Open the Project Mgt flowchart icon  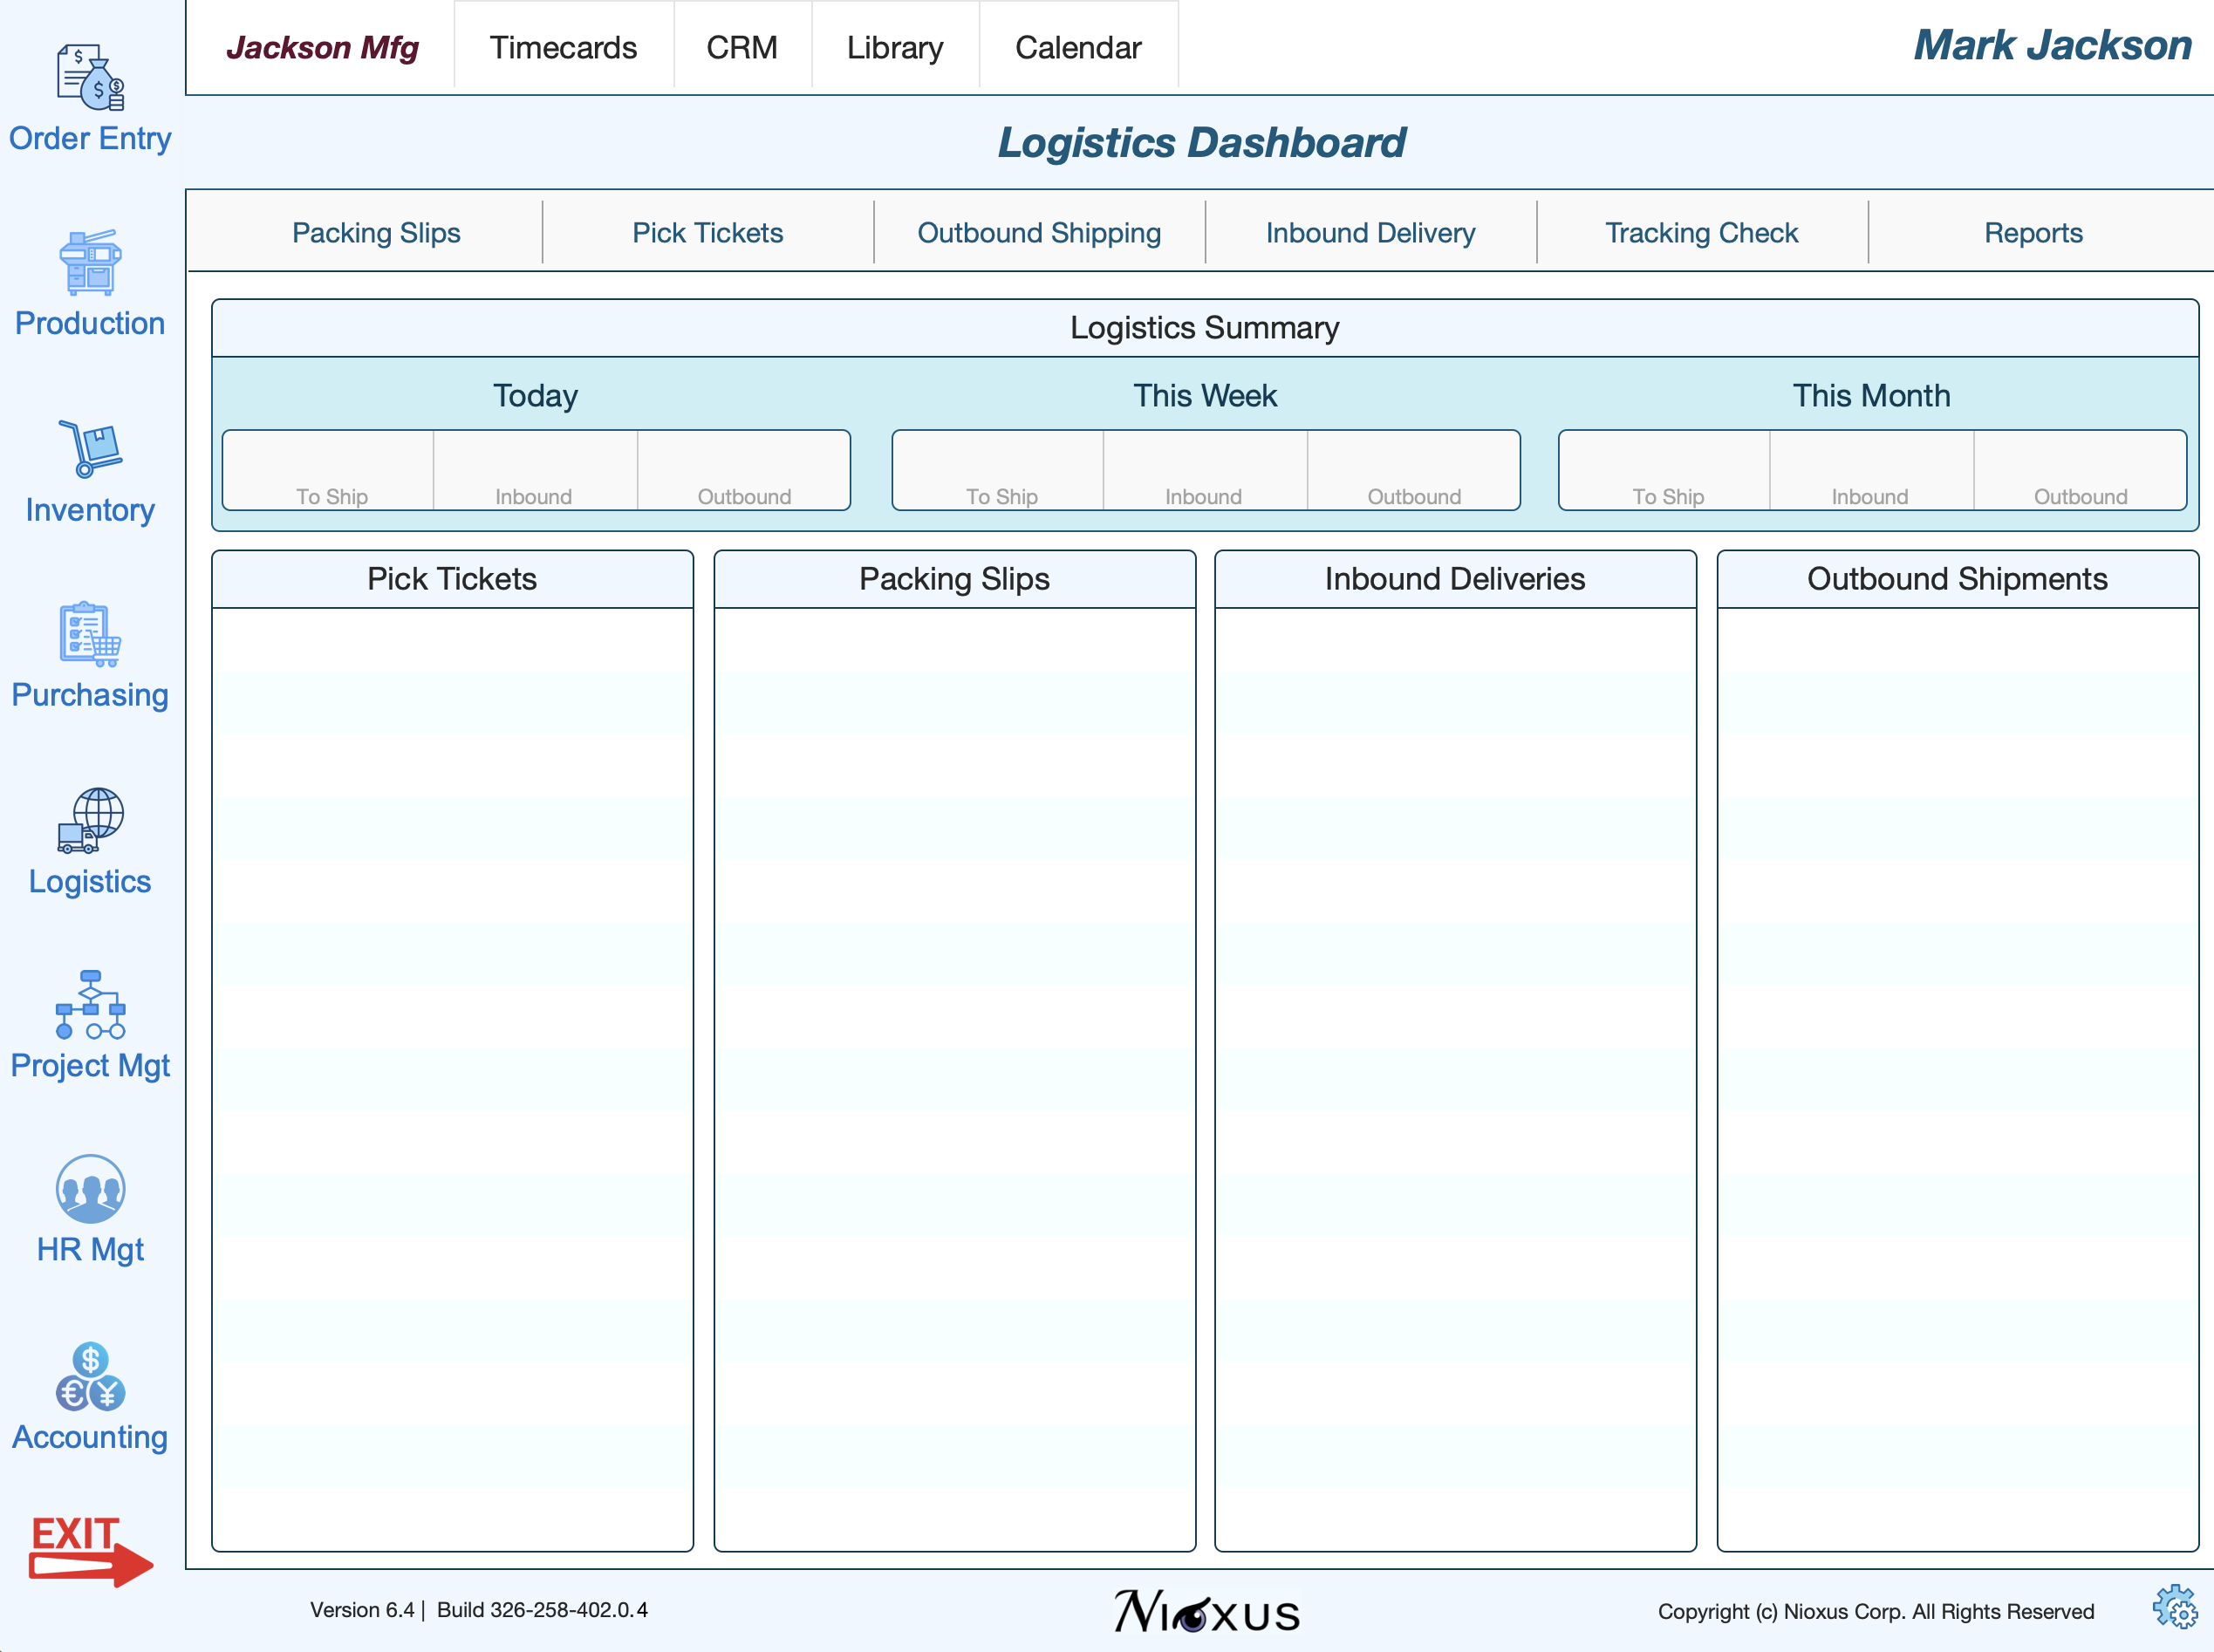[x=90, y=1005]
